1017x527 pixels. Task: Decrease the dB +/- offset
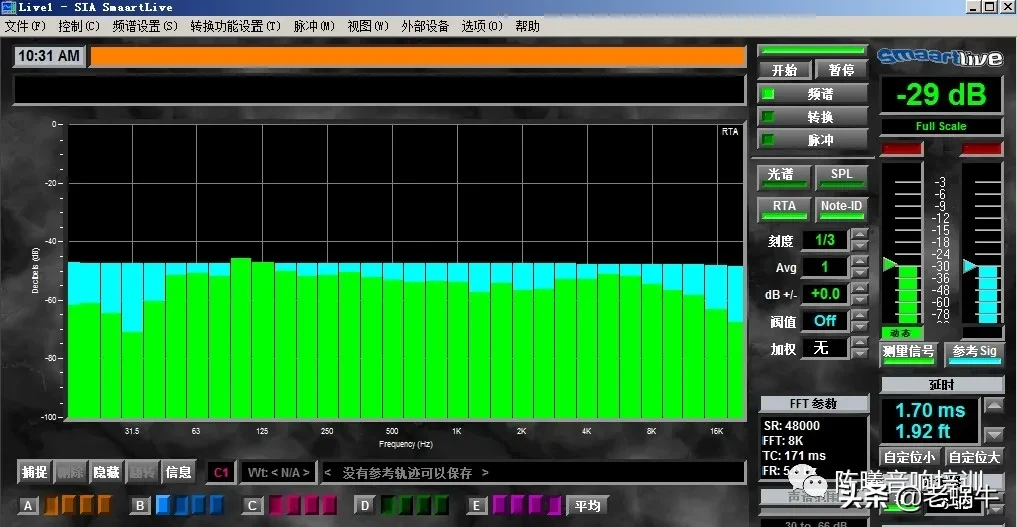tap(859, 299)
